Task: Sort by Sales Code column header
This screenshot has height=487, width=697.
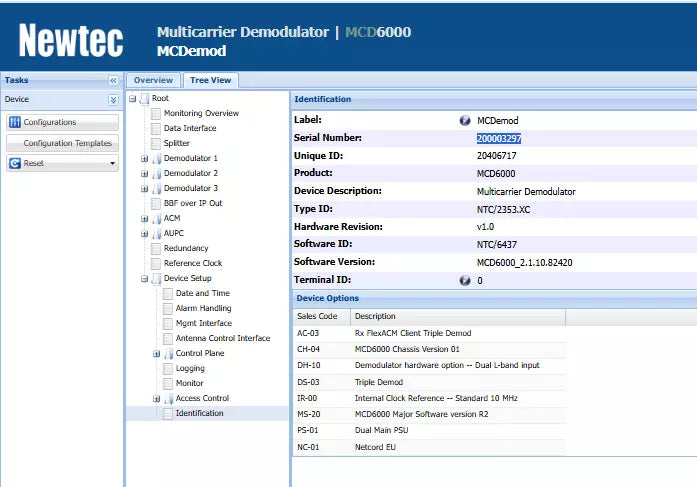Action: 321,316
